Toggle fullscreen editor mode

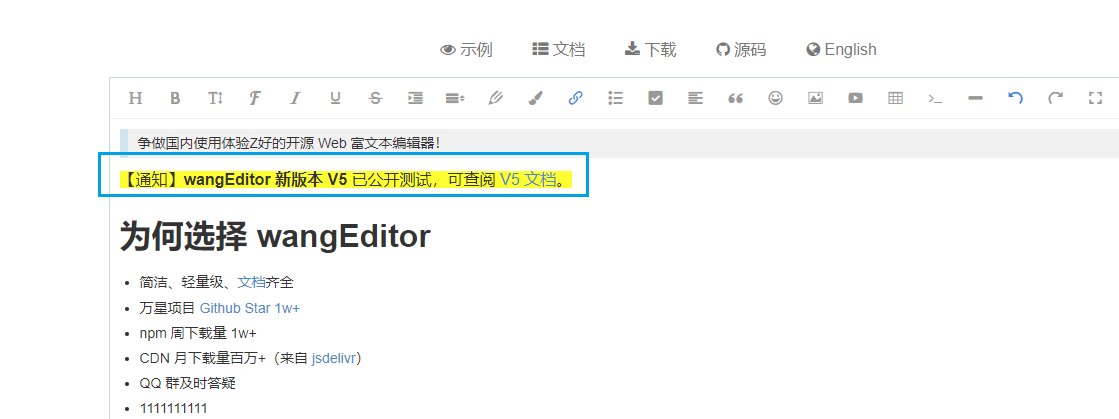[x=1095, y=99]
